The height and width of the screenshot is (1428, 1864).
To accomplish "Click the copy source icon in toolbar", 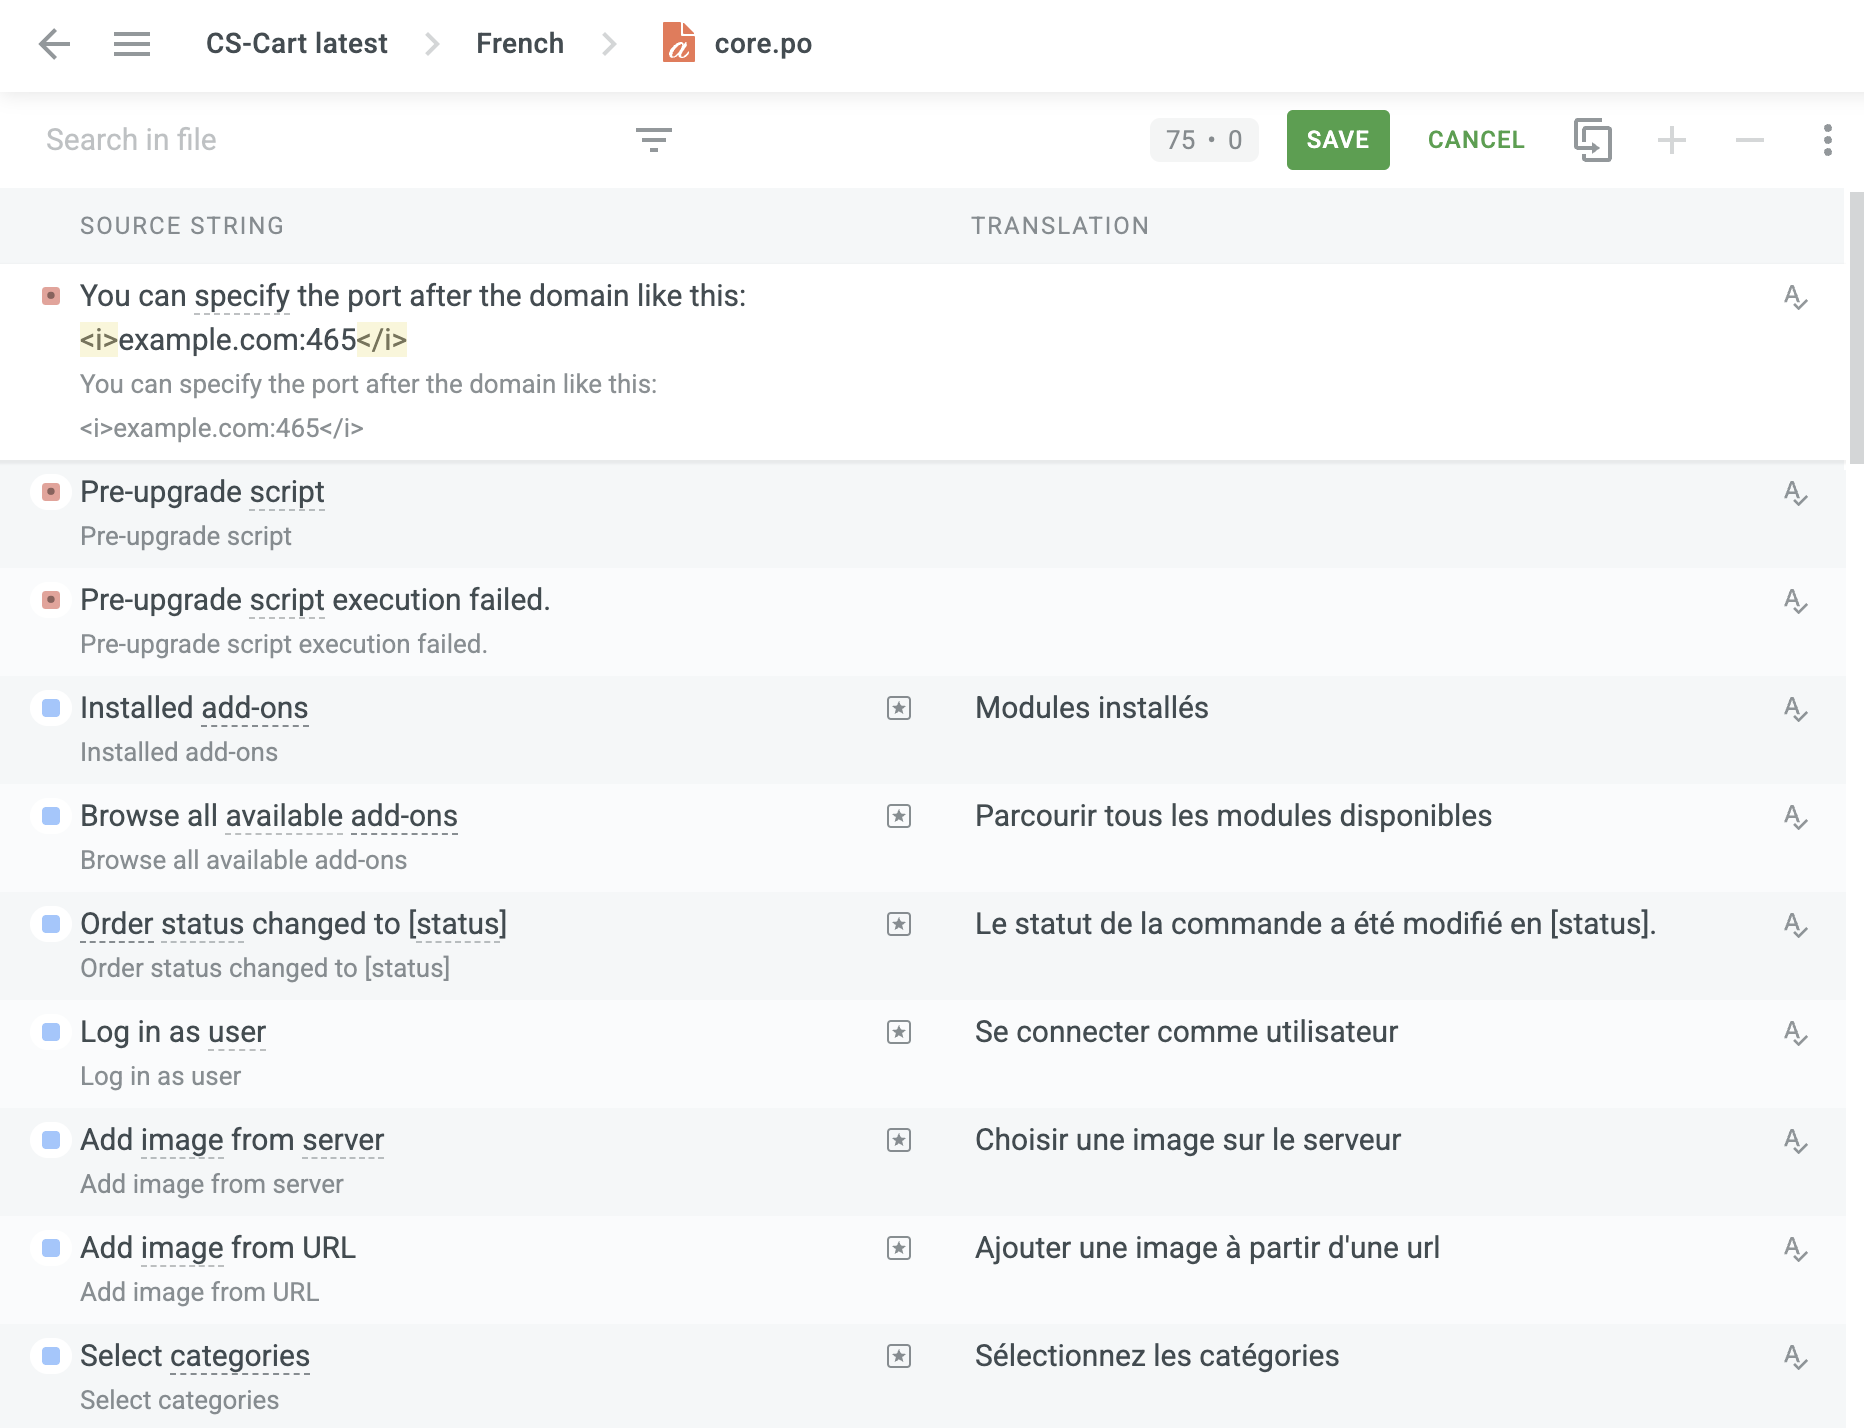I will pos(1592,140).
